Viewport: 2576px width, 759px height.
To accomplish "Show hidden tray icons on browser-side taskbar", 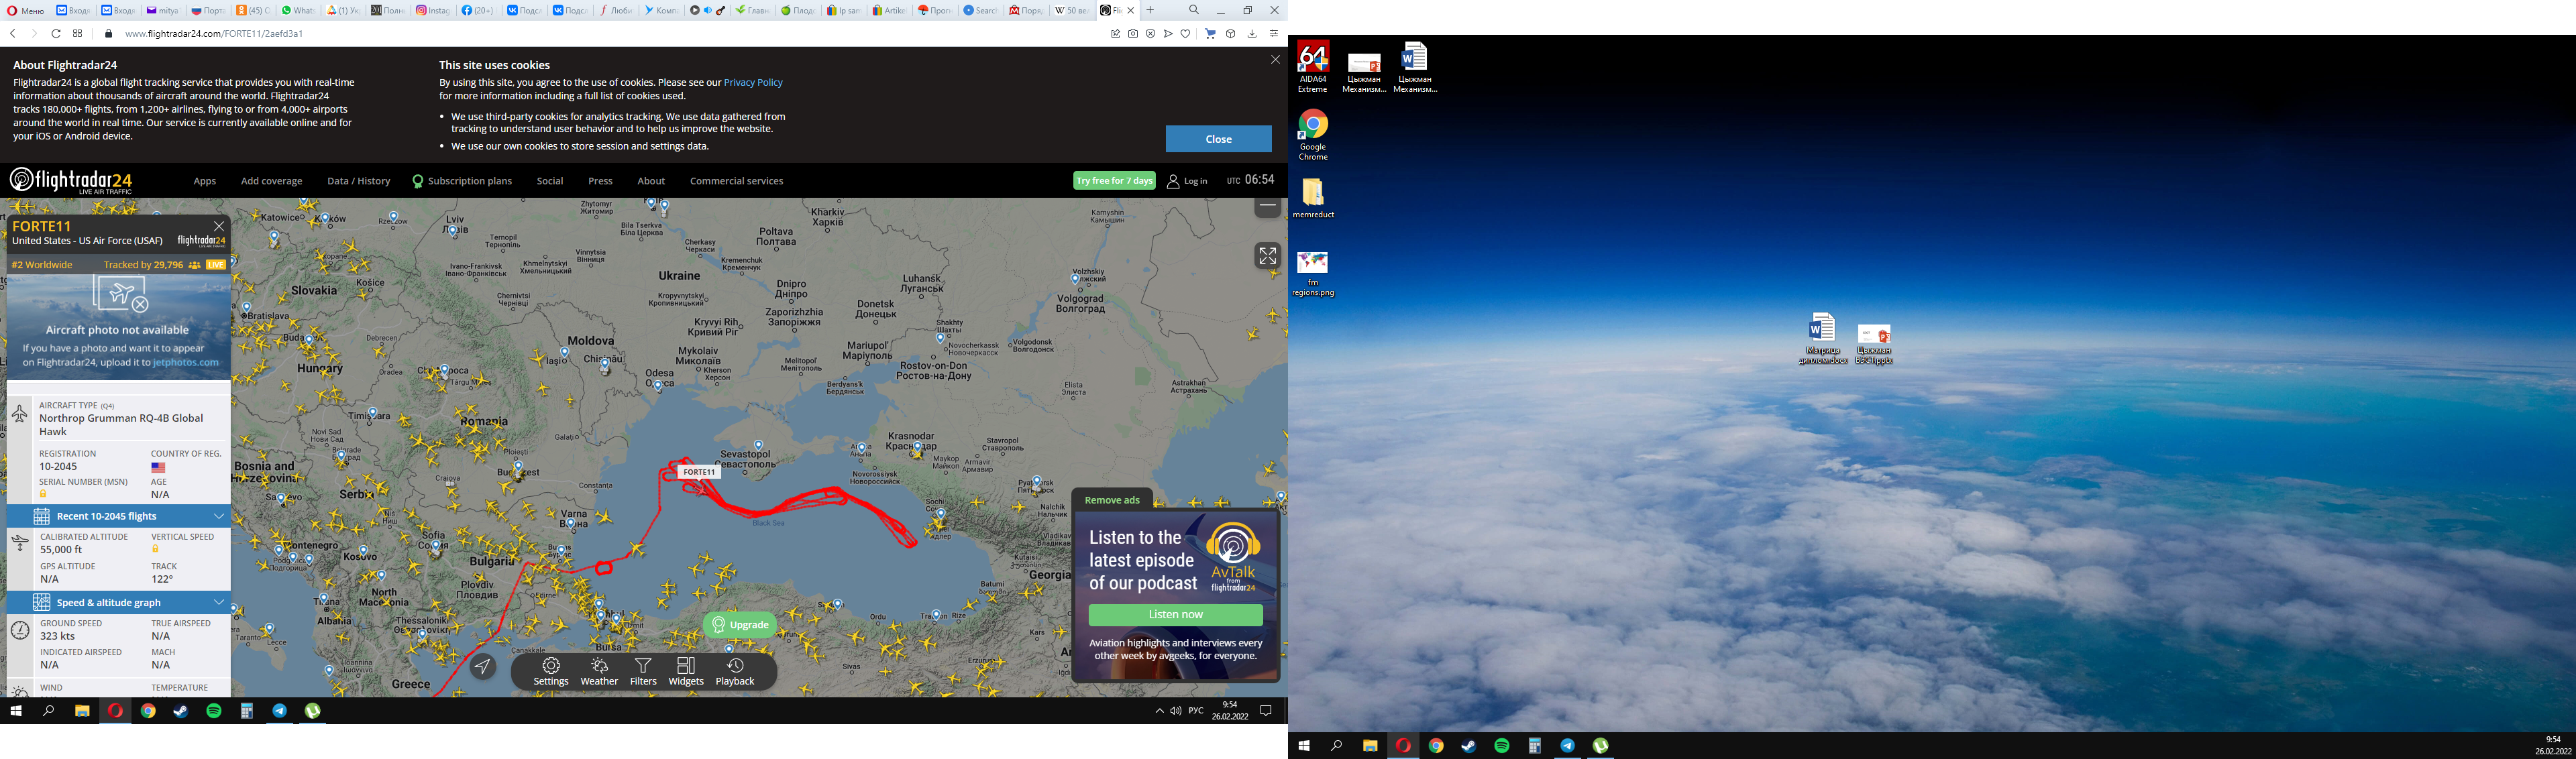I will (x=1159, y=711).
